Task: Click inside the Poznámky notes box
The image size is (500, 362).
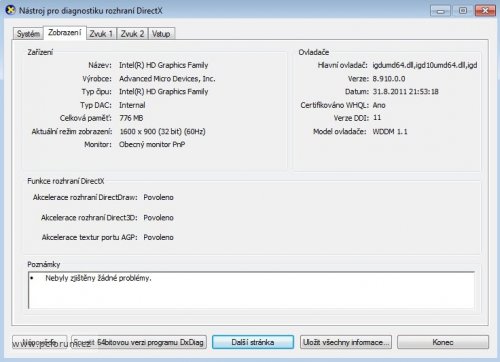Action: (x=252, y=290)
